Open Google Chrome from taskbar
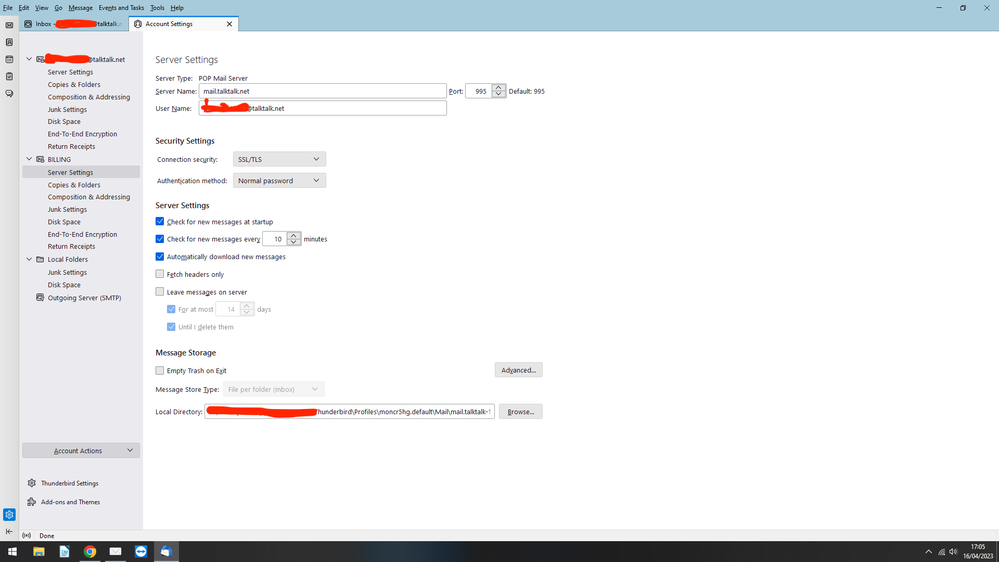 click(90, 552)
